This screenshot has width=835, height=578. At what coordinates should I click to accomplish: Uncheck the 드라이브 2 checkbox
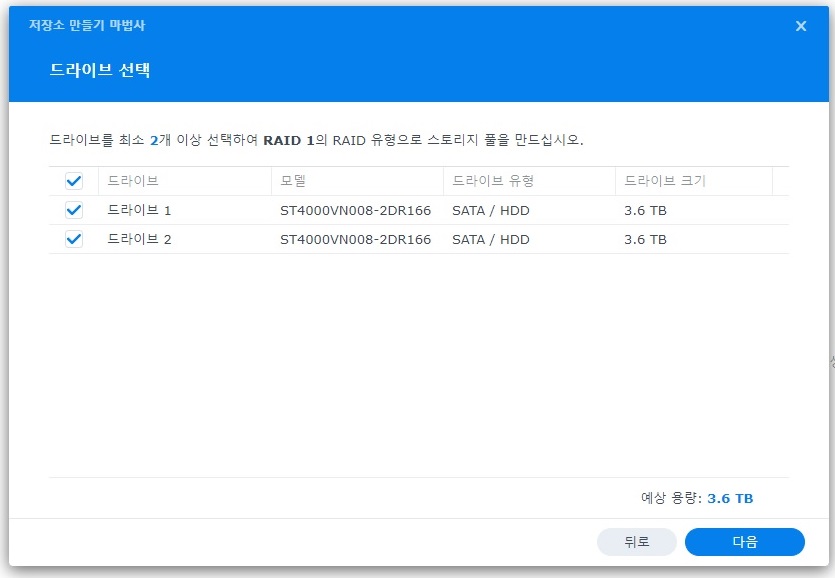click(x=73, y=239)
